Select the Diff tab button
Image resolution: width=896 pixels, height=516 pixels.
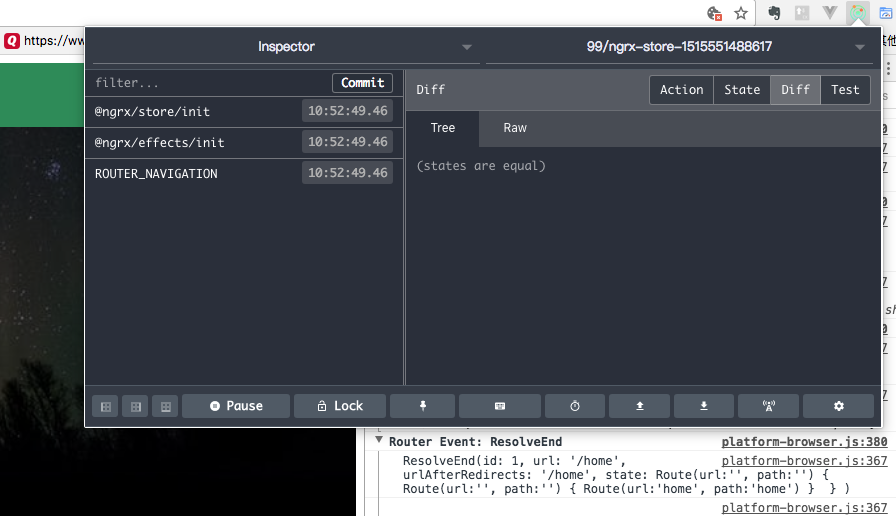pos(795,90)
